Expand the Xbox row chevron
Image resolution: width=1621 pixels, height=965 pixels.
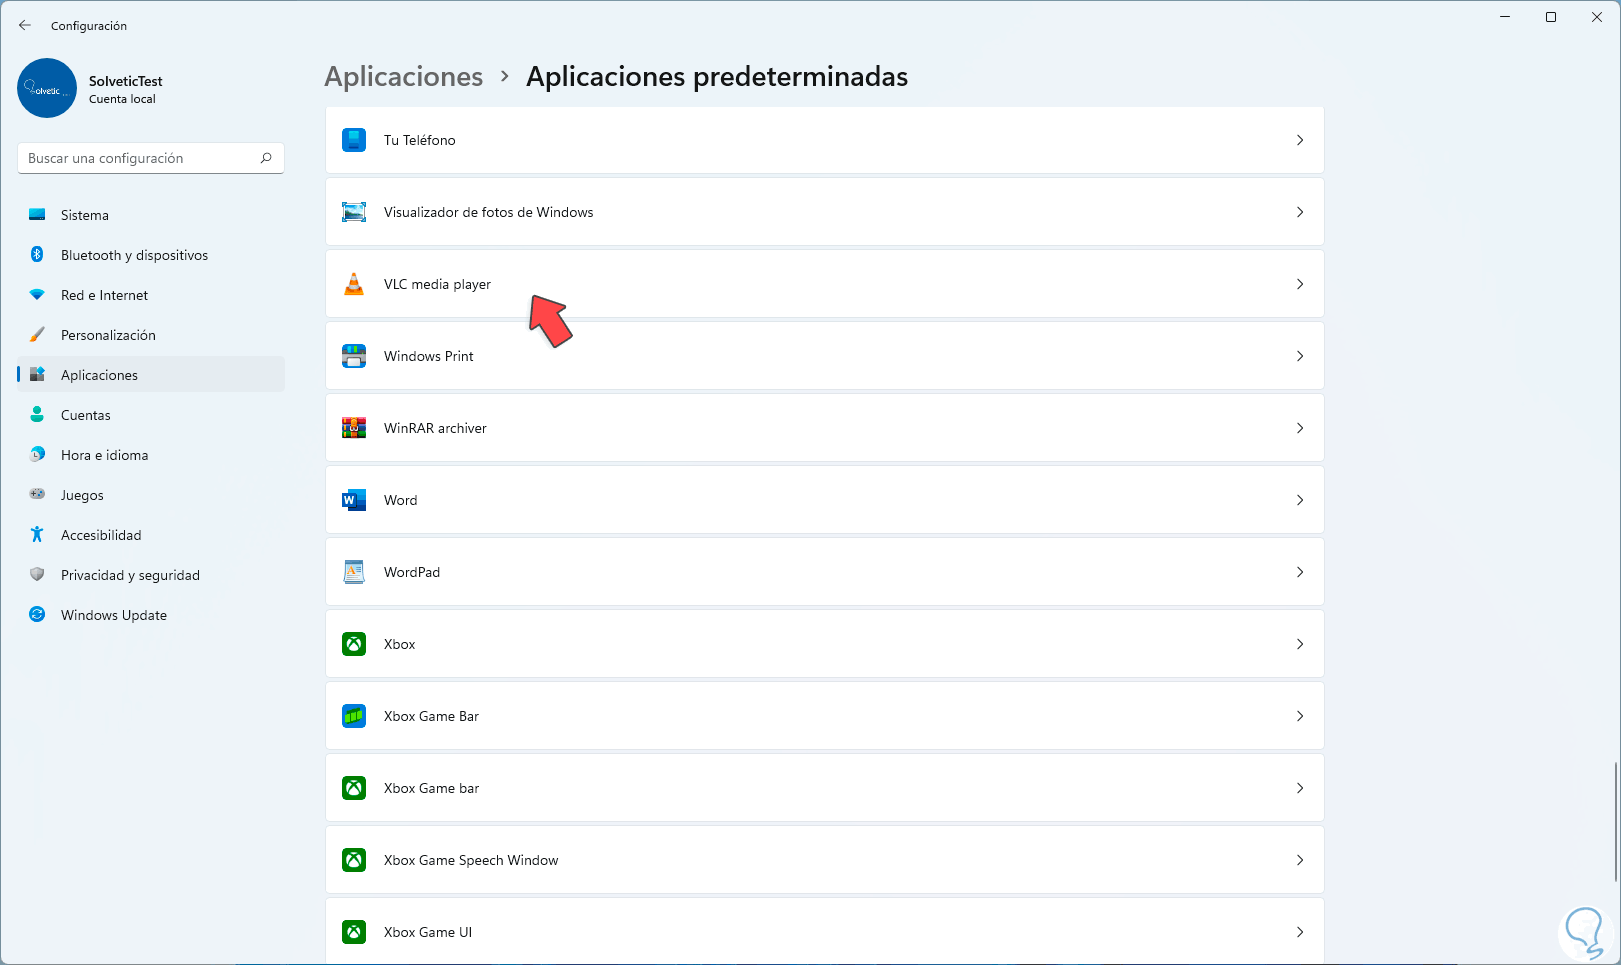pyautogui.click(x=1300, y=644)
